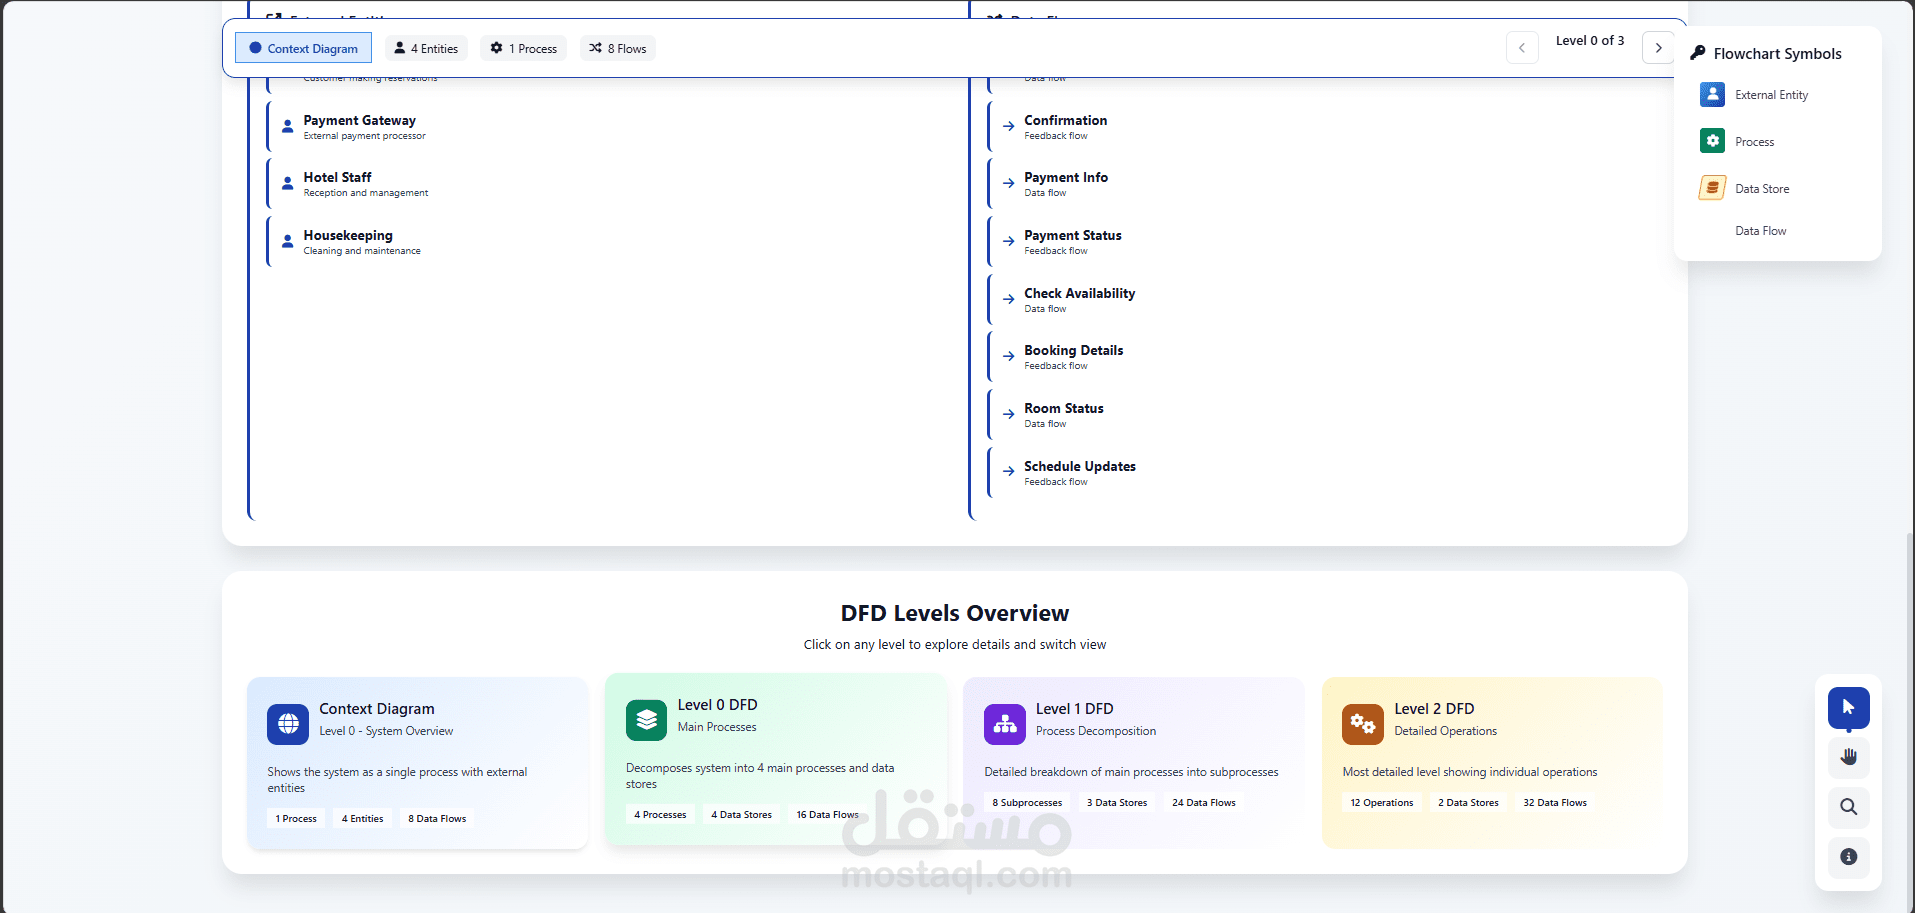The image size is (1915, 913).
Task: Select the pointer/selection tool
Action: point(1848,708)
